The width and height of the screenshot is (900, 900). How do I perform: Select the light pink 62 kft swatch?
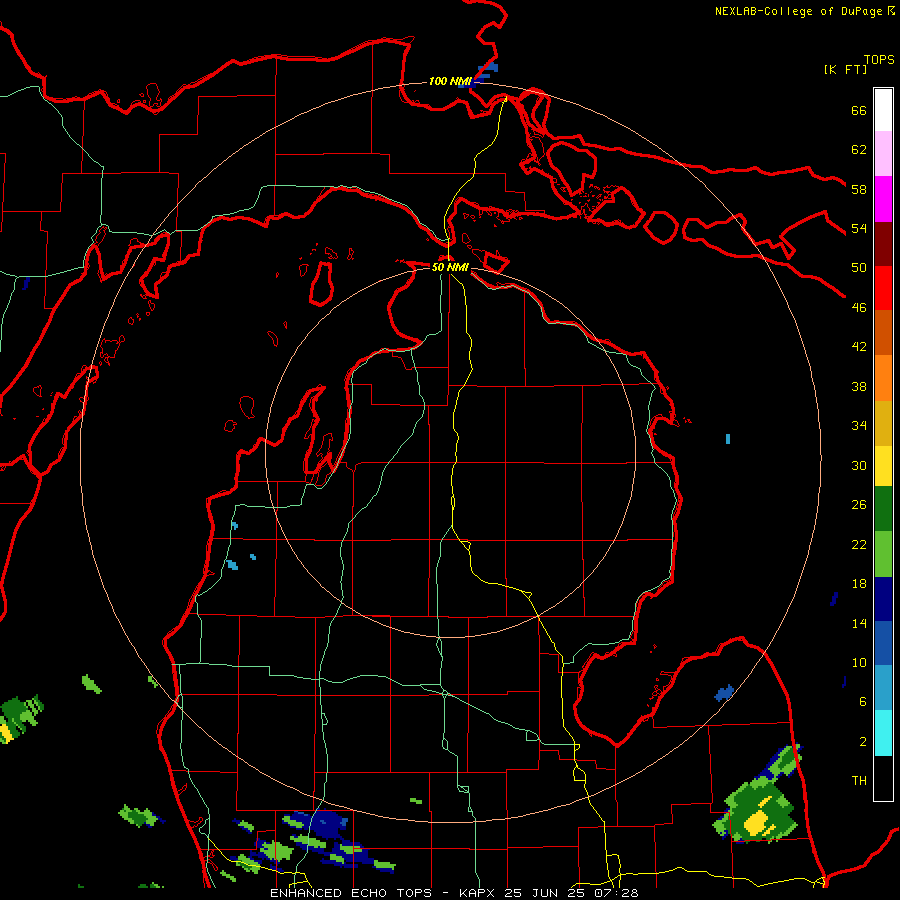click(883, 154)
